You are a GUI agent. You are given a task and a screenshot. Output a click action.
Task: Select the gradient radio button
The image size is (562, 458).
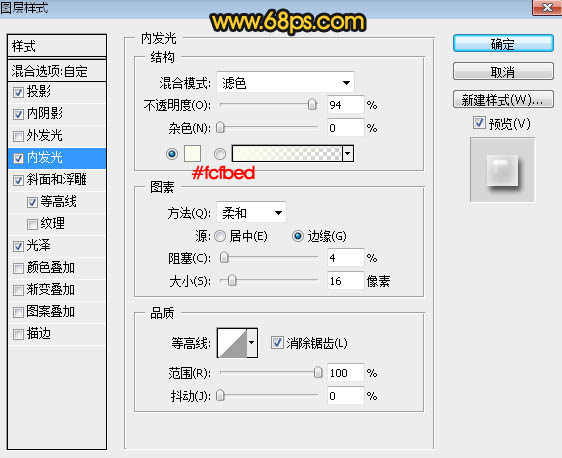point(220,154)
